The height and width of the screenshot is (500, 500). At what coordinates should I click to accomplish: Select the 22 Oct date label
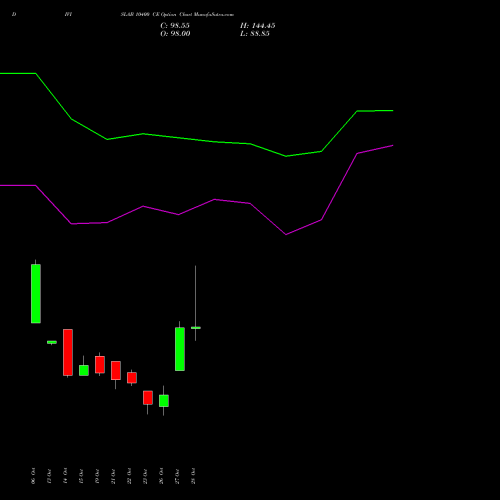129,476
